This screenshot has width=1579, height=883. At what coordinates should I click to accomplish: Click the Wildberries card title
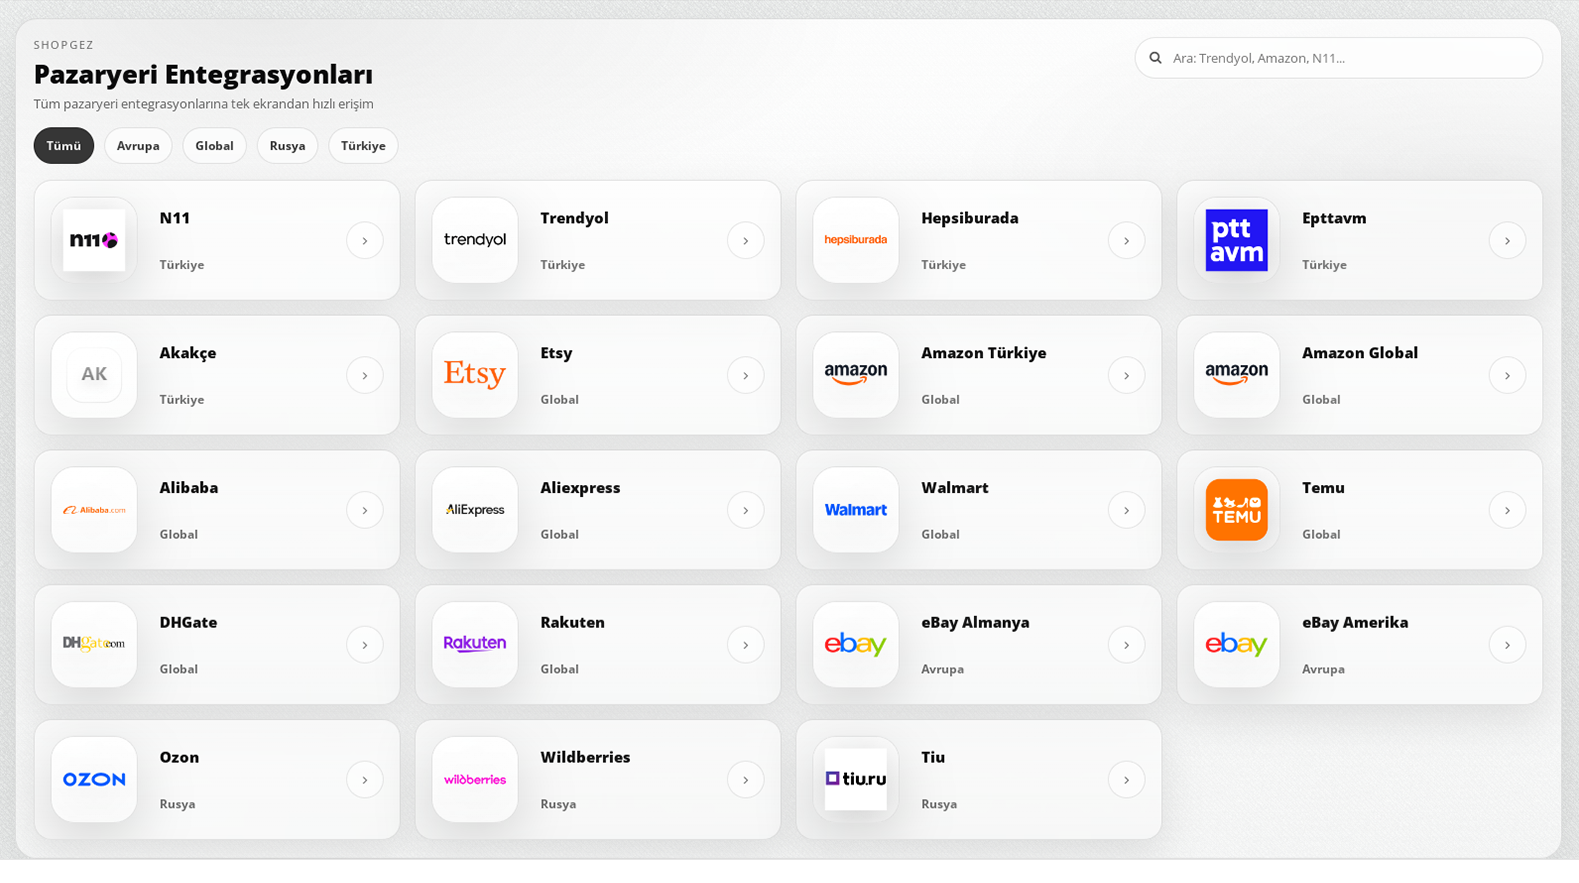(585, 757)
